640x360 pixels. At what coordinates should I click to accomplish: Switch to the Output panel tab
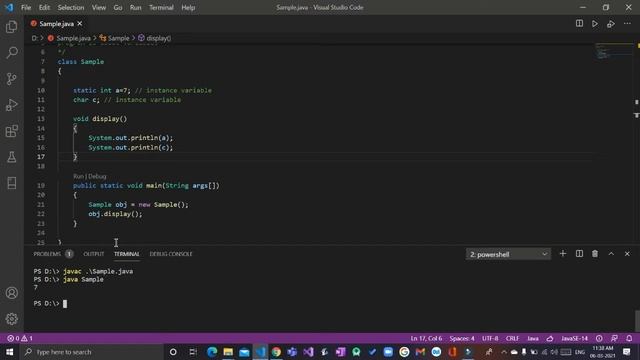[93, 254]
